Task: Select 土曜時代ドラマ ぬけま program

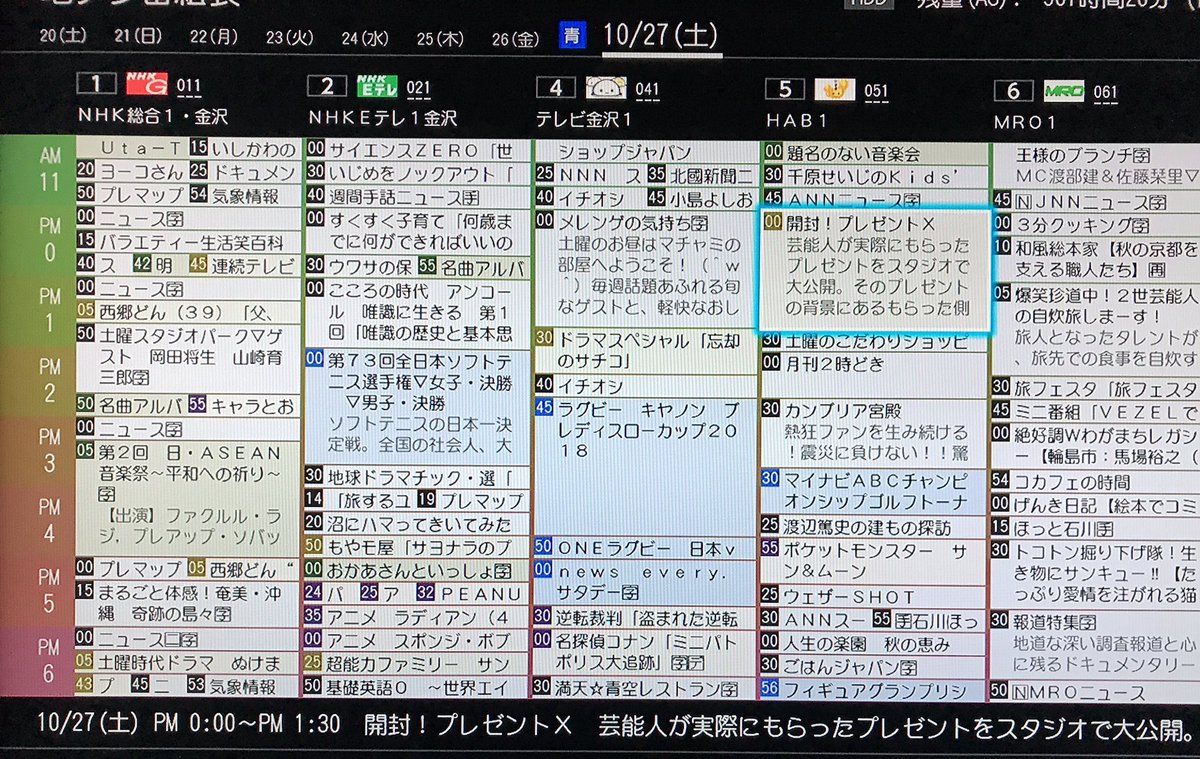Action: tap(188, 661)
